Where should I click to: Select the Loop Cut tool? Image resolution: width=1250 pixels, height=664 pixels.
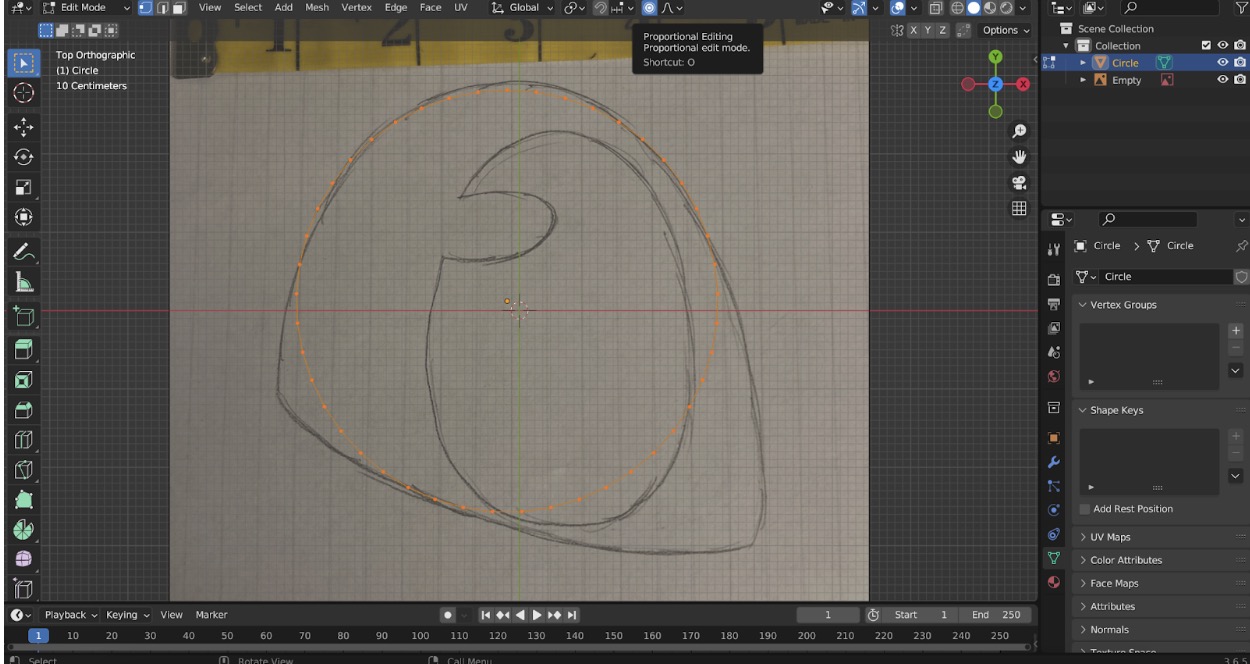pyautogui.click(x=25, y=440)
